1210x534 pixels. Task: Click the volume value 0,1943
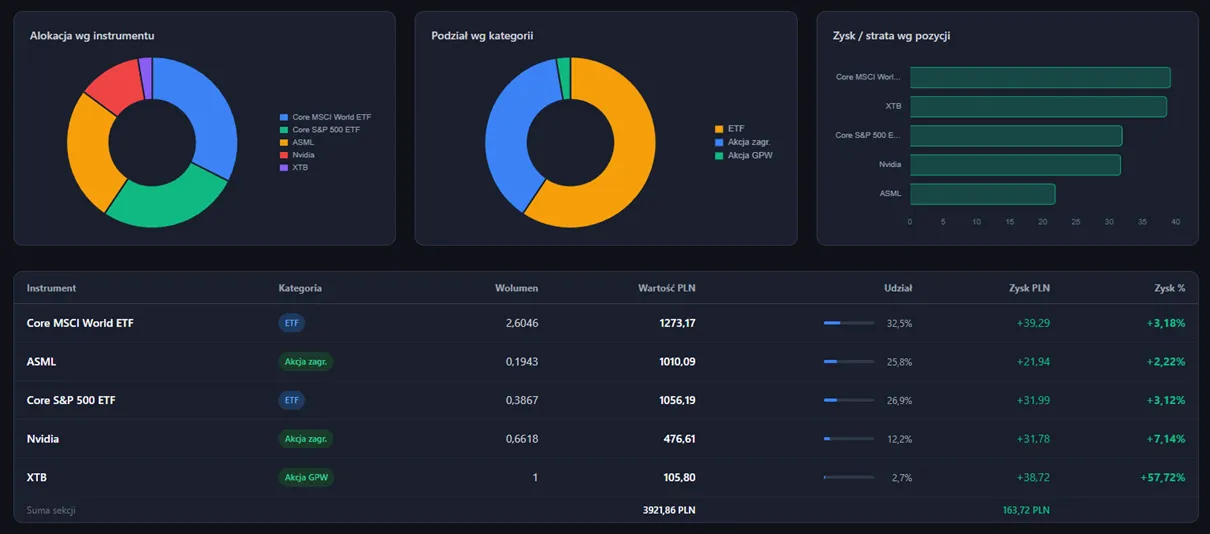[x=522, y=362]
